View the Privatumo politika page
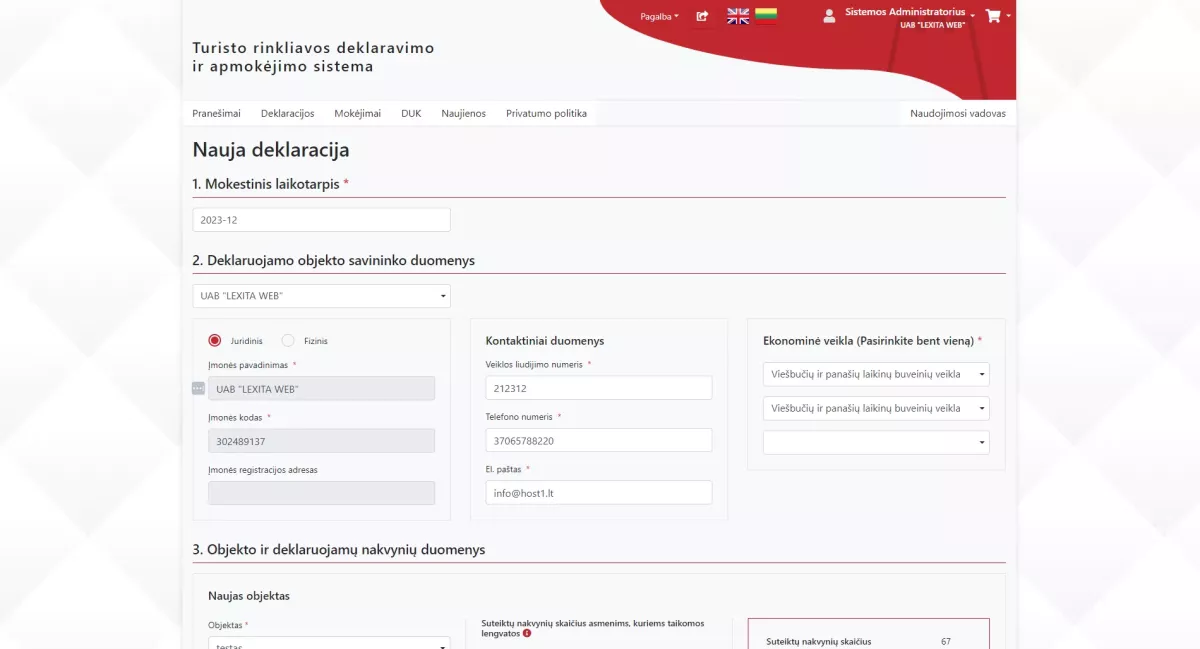This screenshot has height=649, width=1200. tap(546, 113)
